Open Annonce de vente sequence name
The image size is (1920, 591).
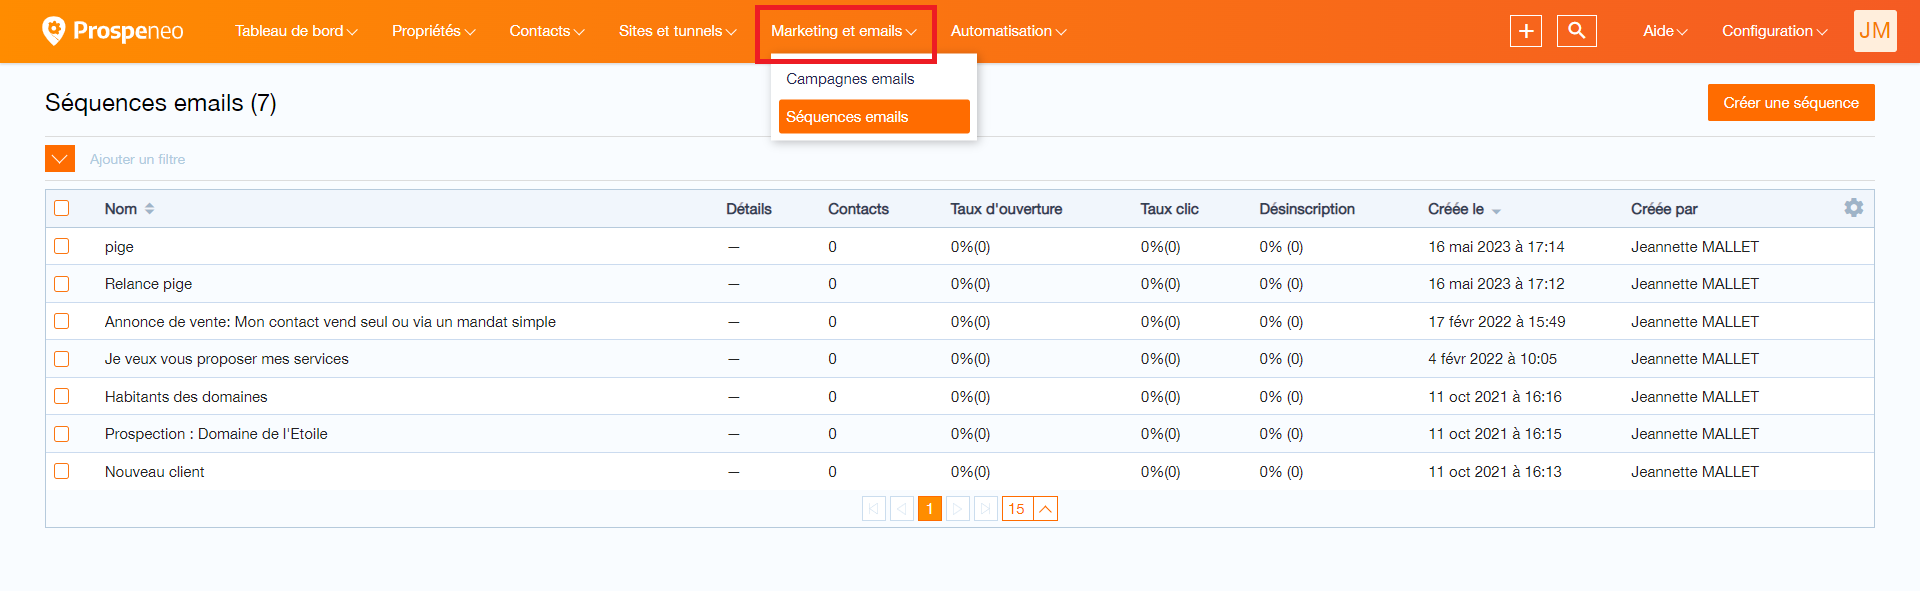point(330,322)
